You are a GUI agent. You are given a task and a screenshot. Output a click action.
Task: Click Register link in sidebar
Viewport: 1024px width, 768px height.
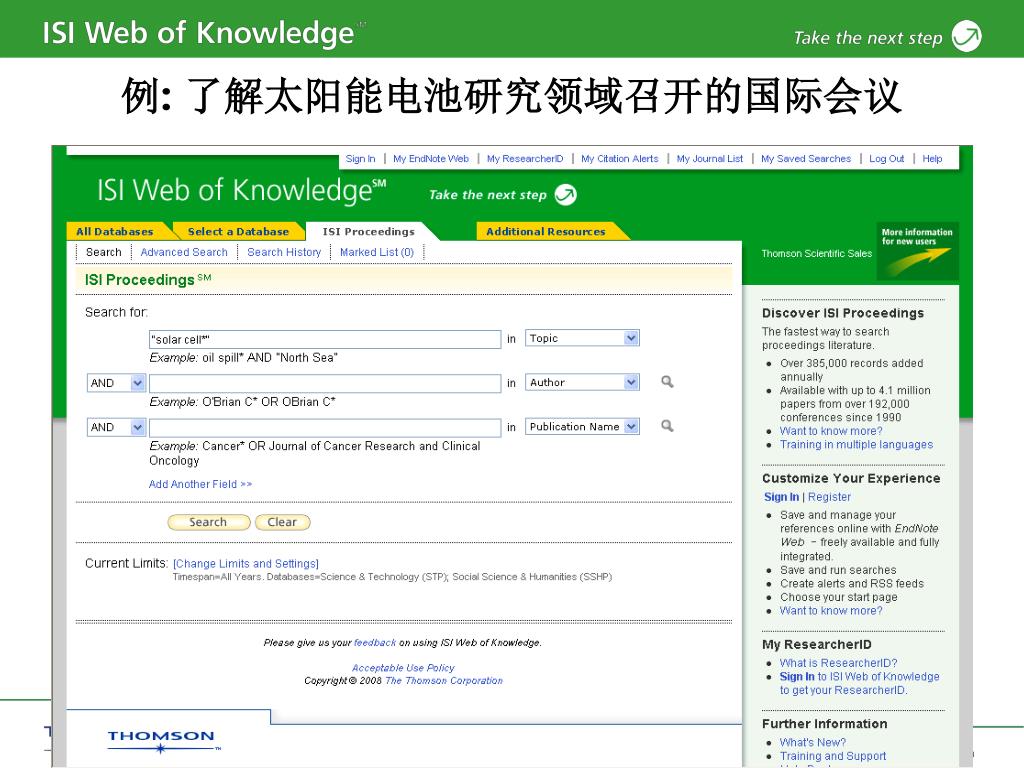click(829, 497)
